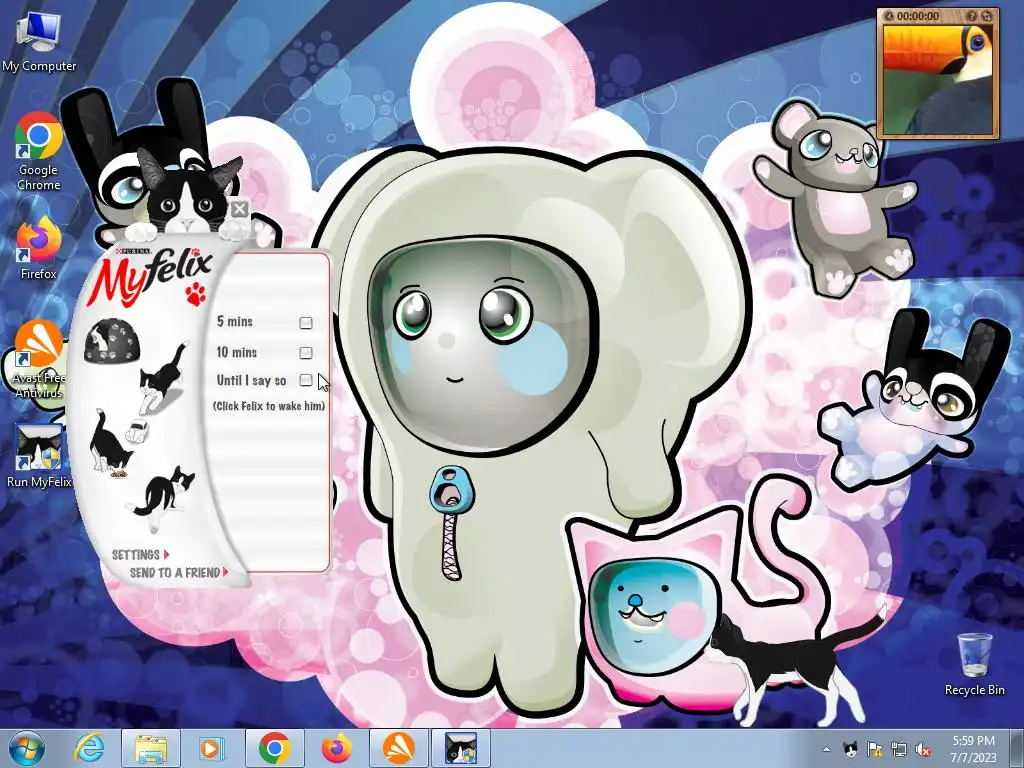Switch to Firefox on the taskbar

pyautogui.click(x=336, y=748)
